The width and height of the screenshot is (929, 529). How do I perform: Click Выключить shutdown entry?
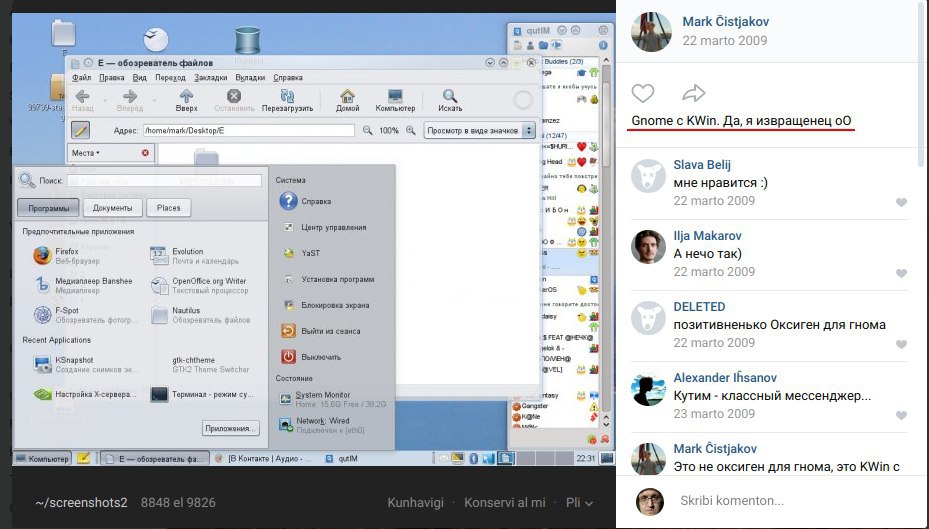click(311, 357)
